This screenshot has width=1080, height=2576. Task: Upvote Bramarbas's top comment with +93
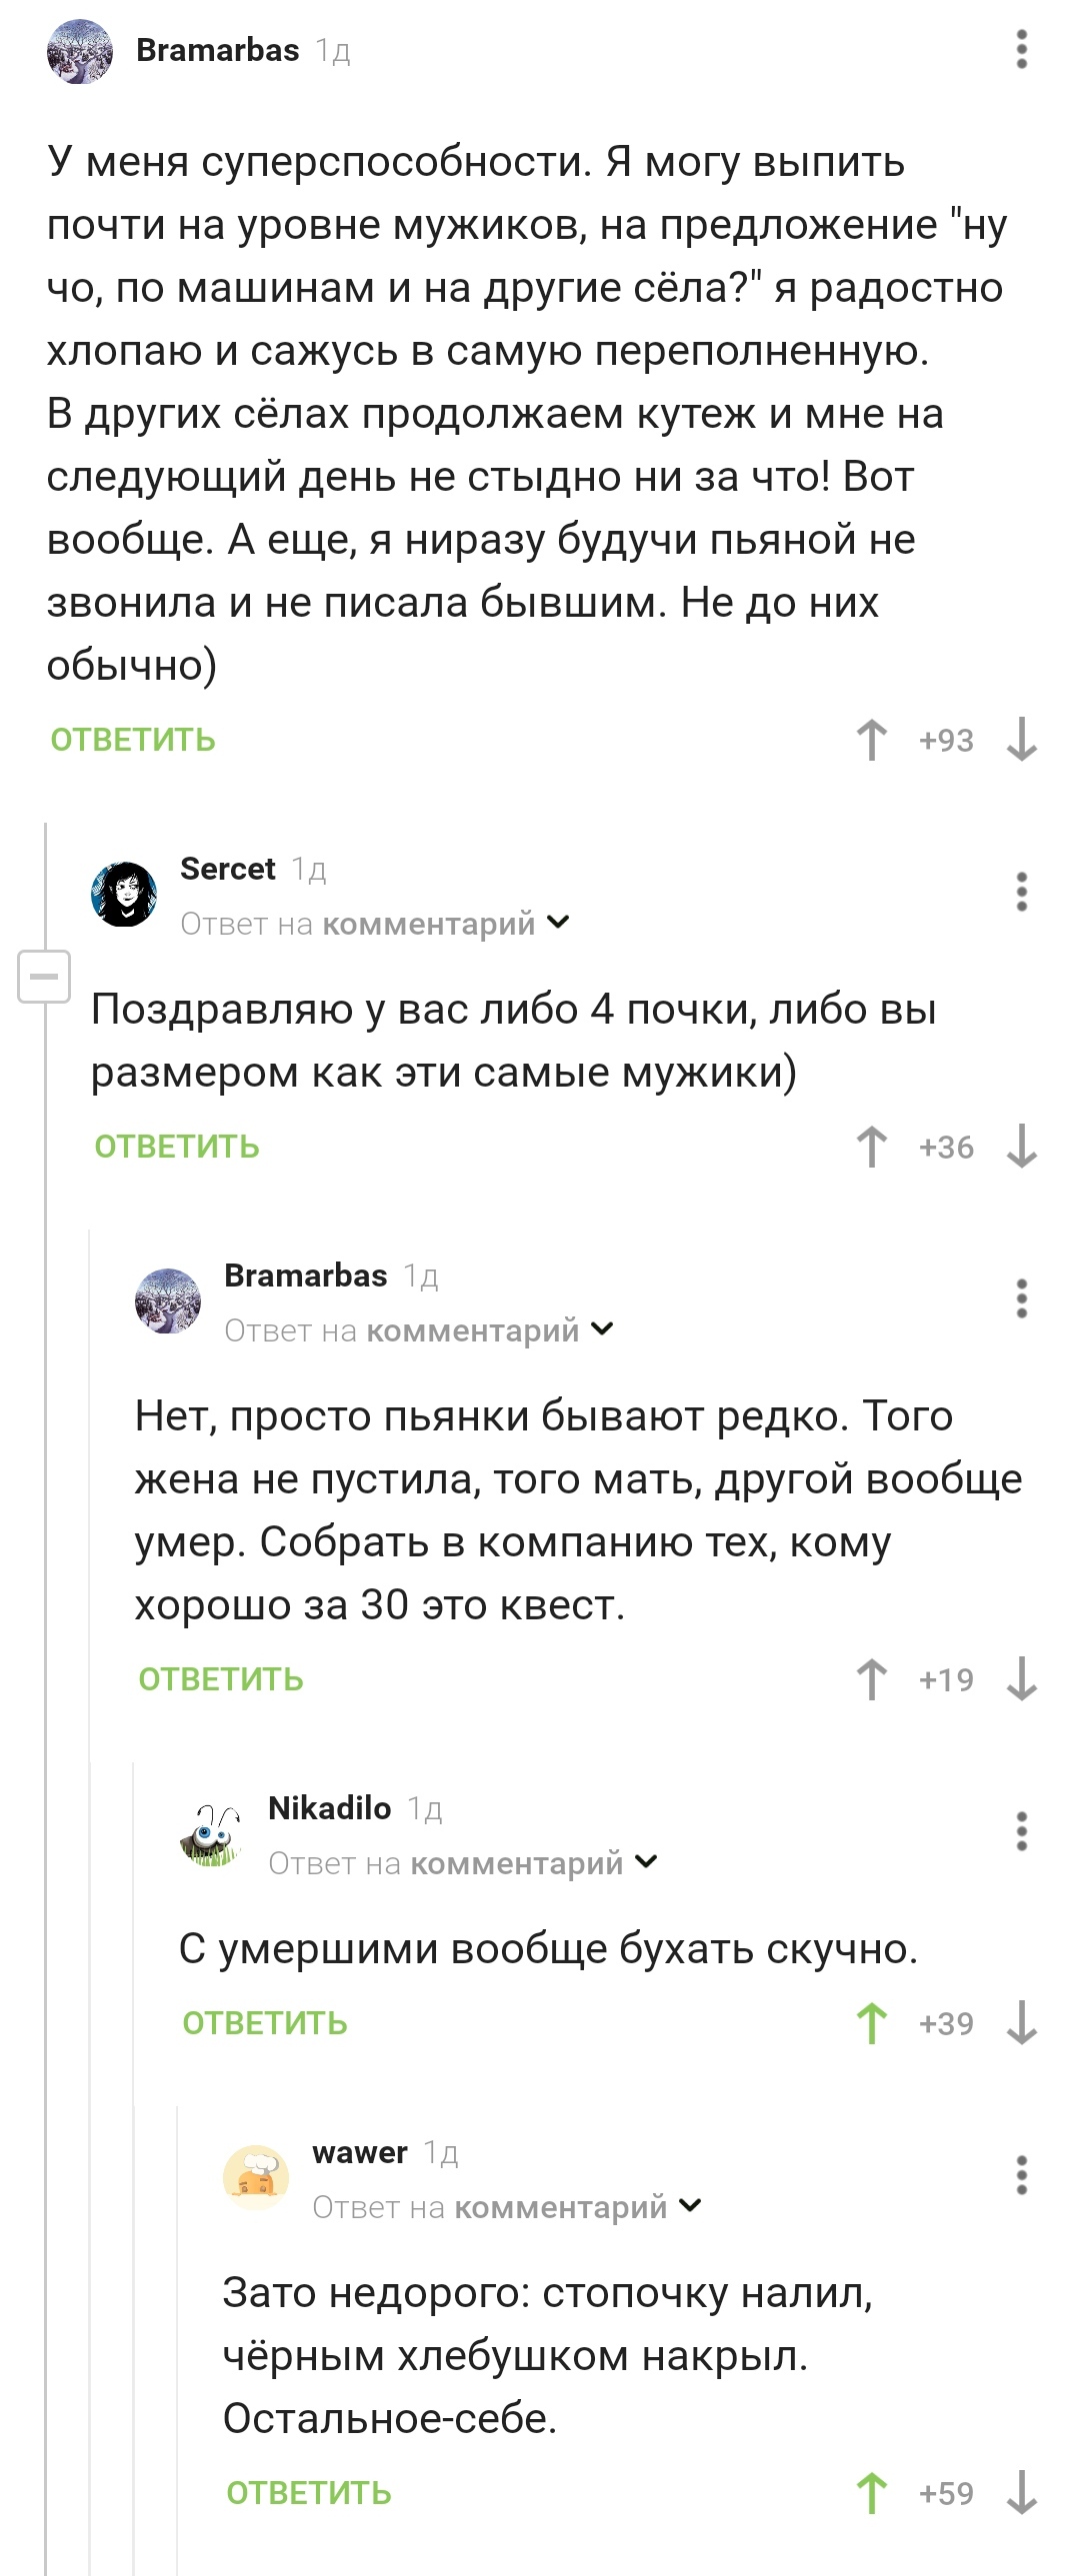871,740
